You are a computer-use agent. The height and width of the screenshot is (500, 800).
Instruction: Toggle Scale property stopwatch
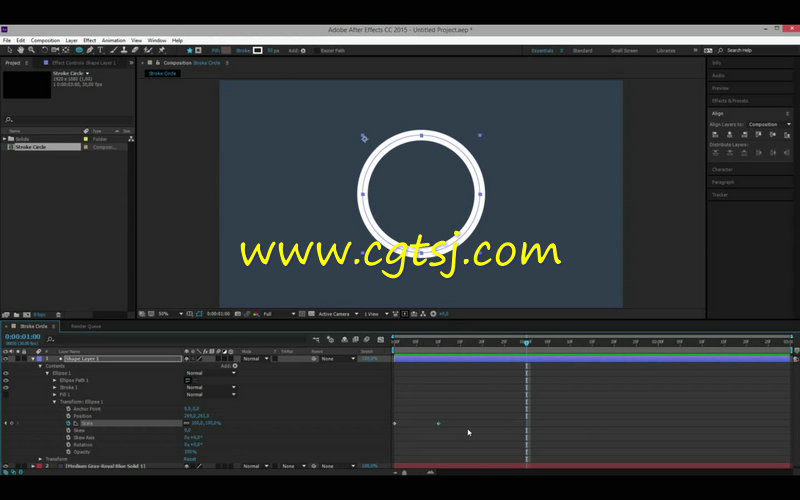(x=68, y=423)
